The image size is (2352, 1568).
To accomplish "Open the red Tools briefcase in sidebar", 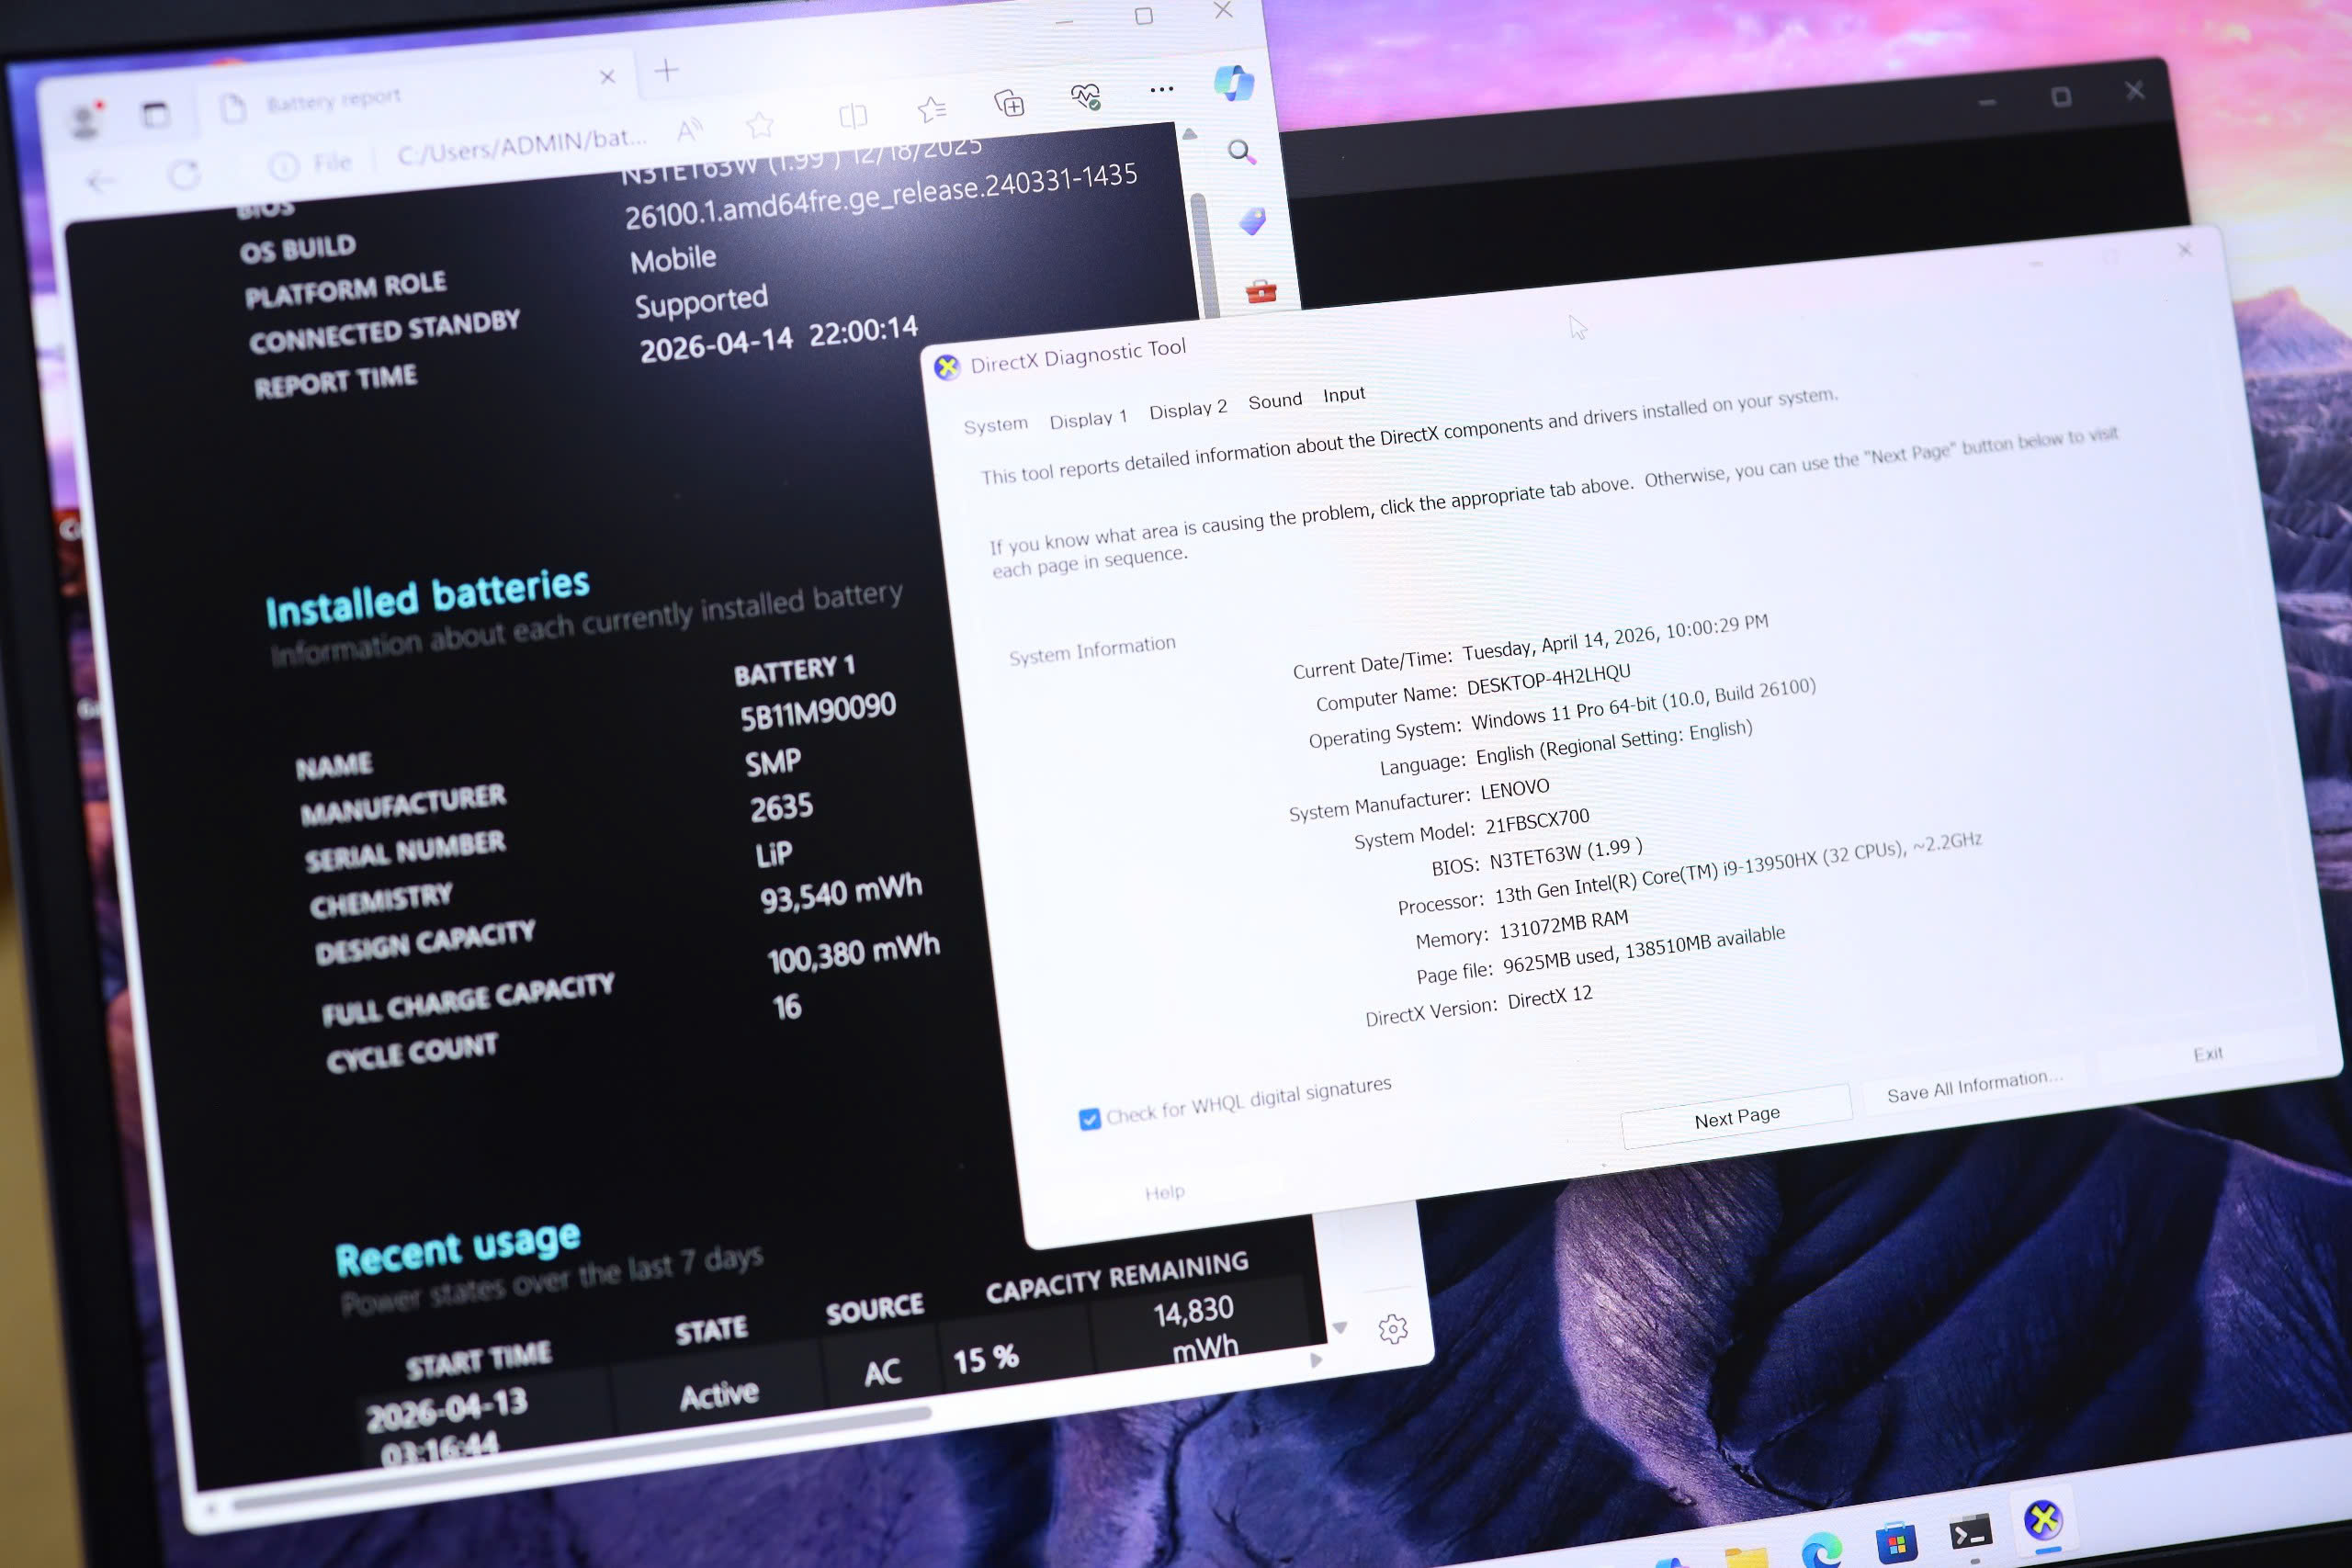I will click(x=1261, y=291).
